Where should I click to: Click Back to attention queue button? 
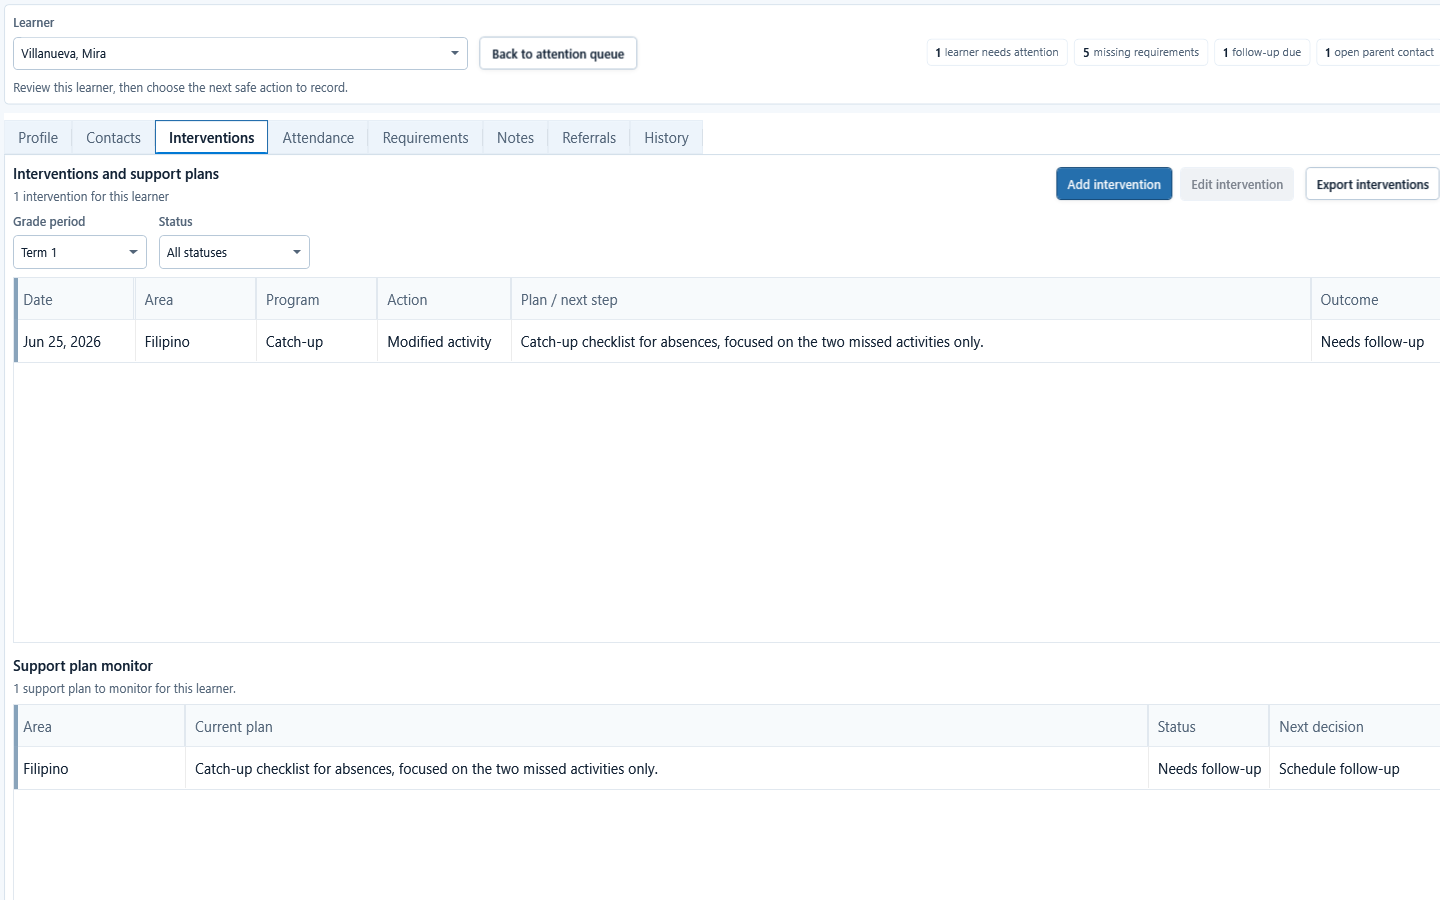click(x=558, y=54)
